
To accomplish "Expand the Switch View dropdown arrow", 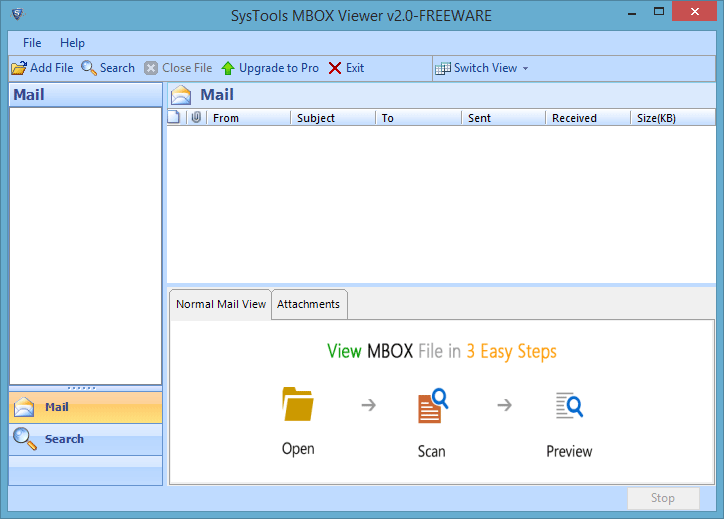I will click(x=525, y=68).
